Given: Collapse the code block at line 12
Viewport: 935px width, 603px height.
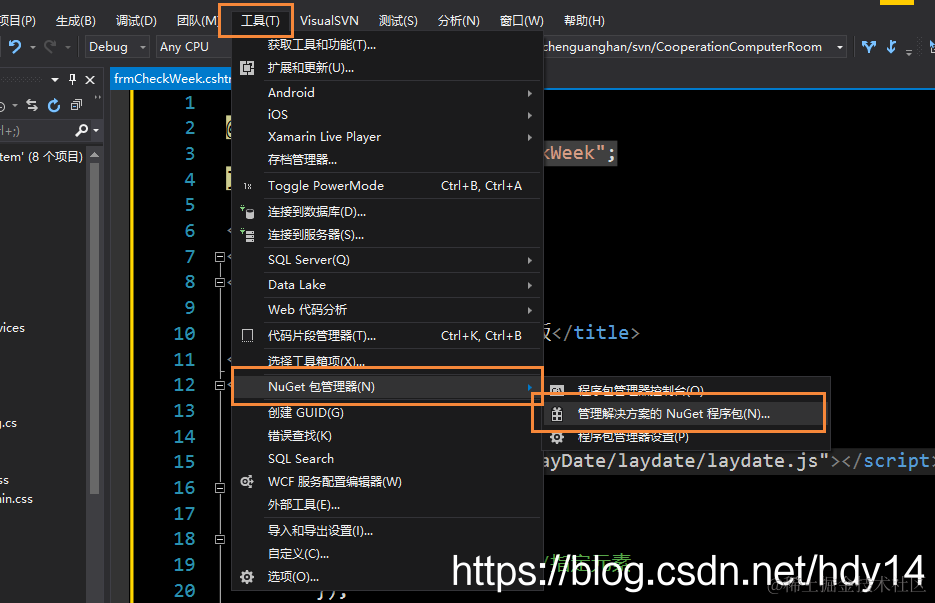Looking at the screenshot, I should 219,385.
